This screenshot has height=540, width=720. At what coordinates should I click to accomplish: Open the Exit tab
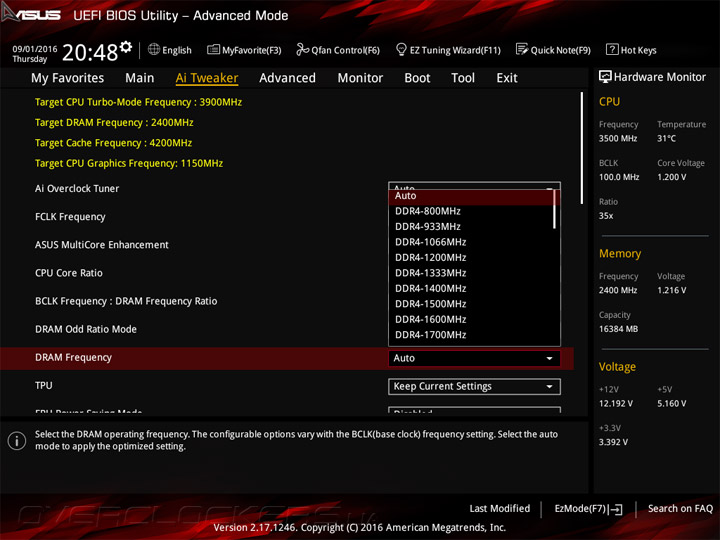pyautogui.click(x=507, y=78)
